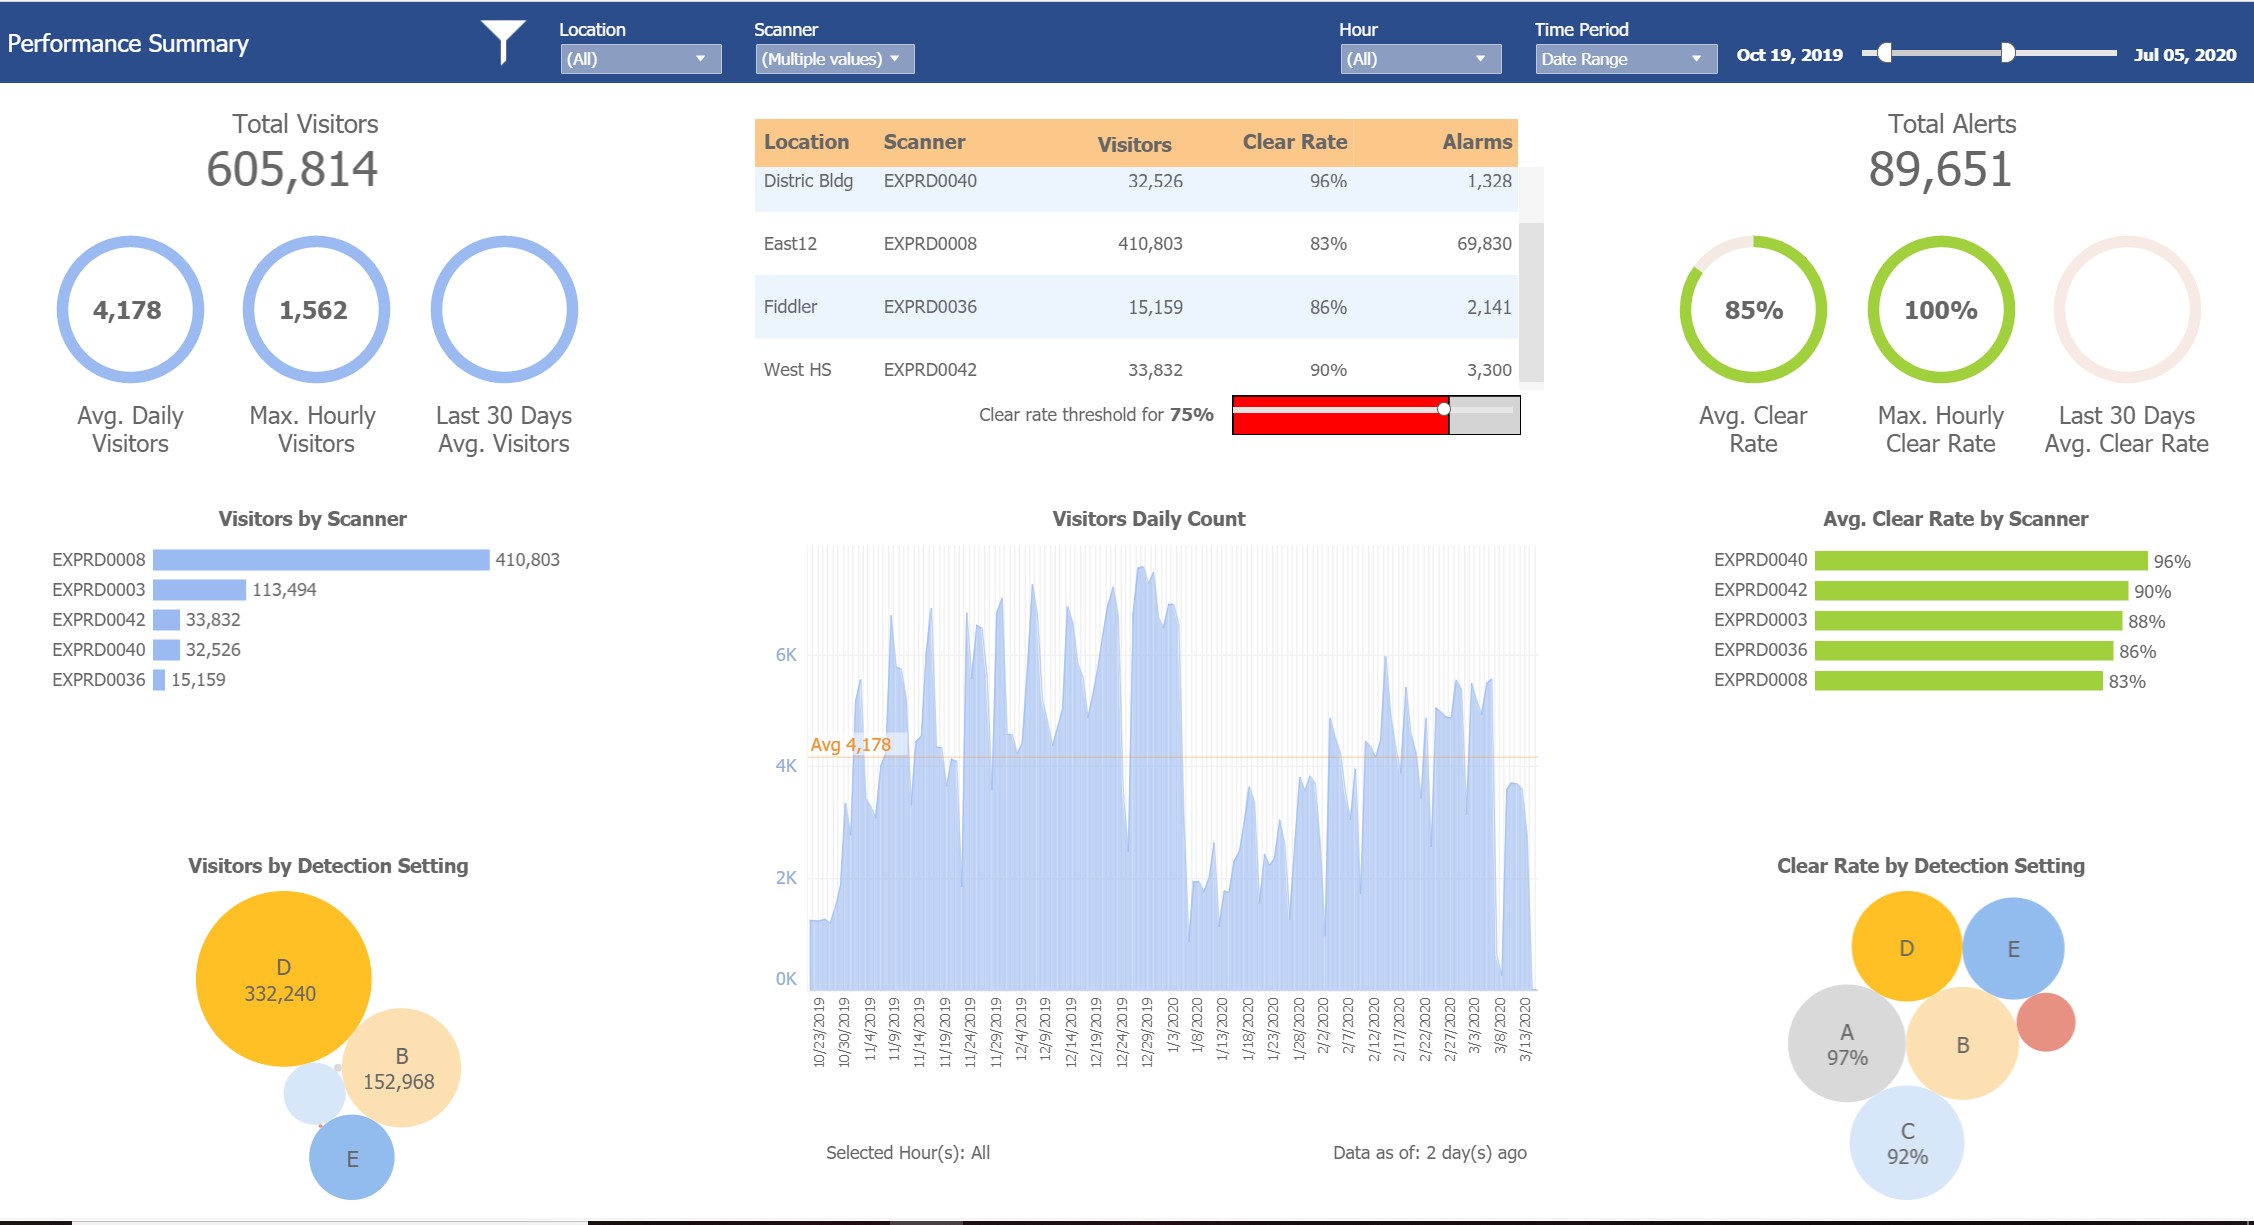Click the 69,830 alarms cell
Screen dimensions: 2254x1225
coord(1484,244)
